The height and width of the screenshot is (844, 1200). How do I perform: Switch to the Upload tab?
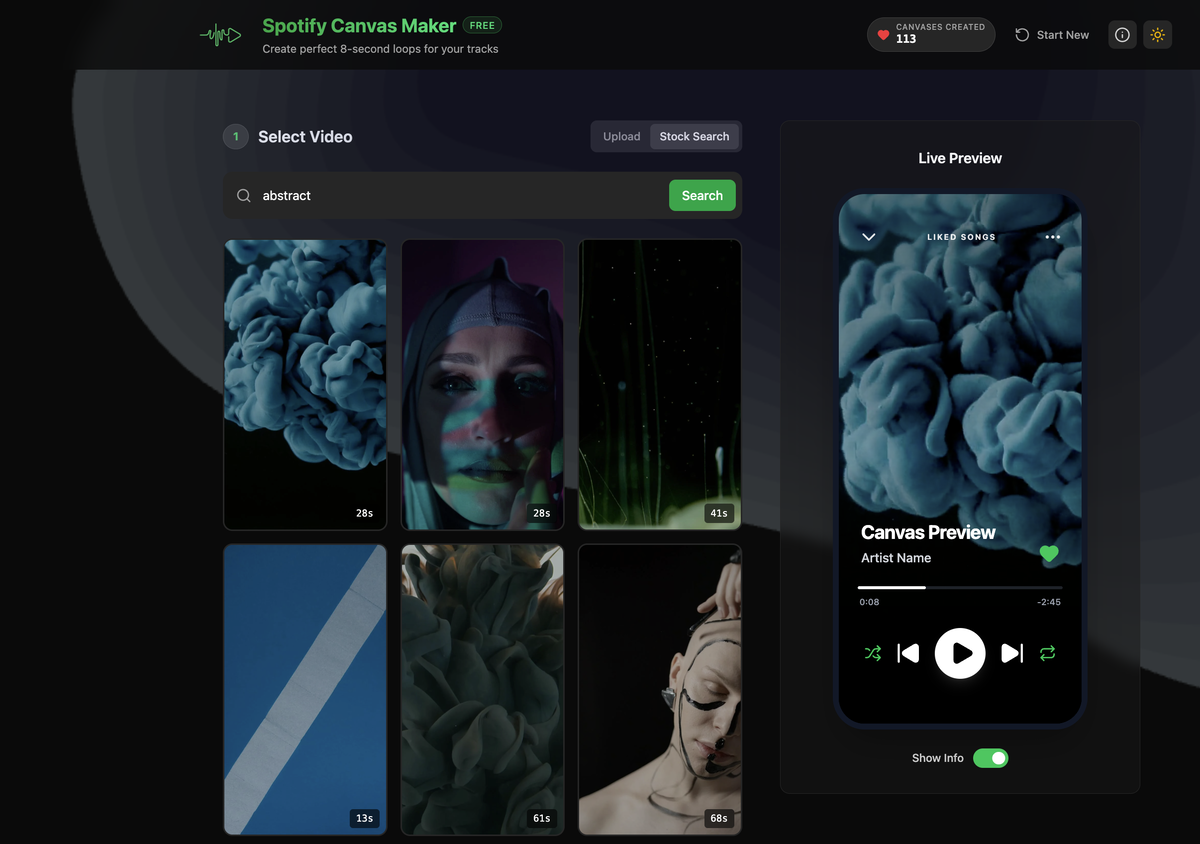click(621, 136)
